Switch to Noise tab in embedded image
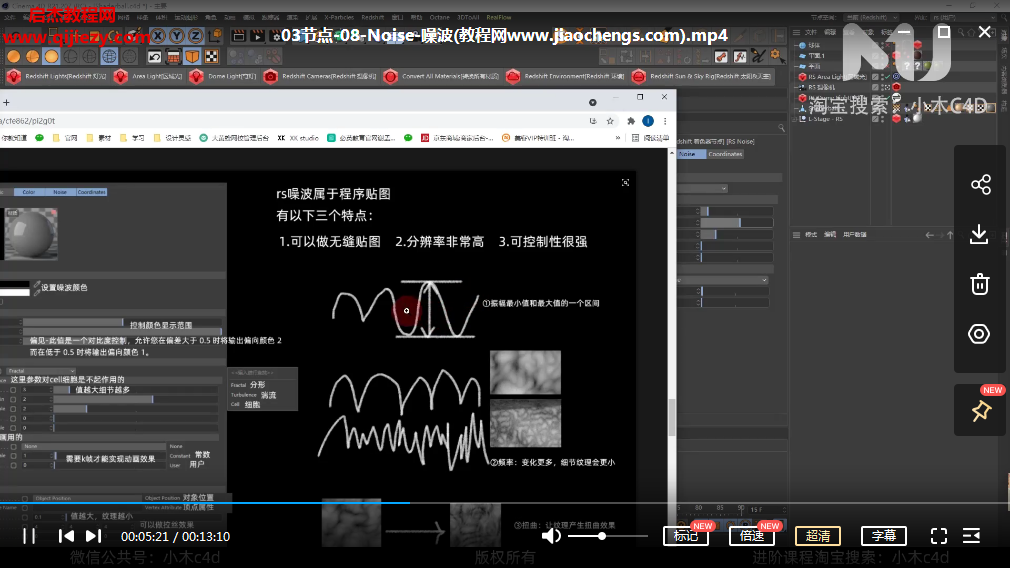Screen dimensions: 1010x568 [x=60, y=192]
